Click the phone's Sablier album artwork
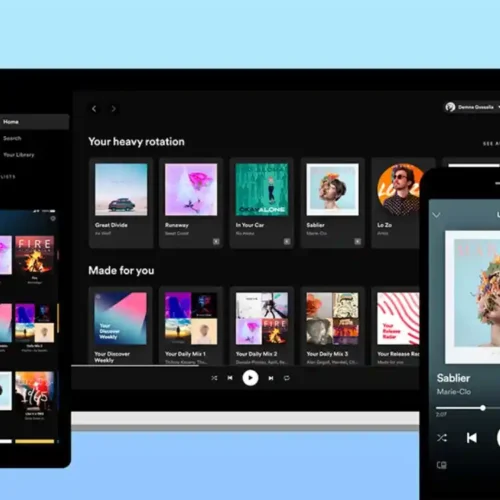 473,297
